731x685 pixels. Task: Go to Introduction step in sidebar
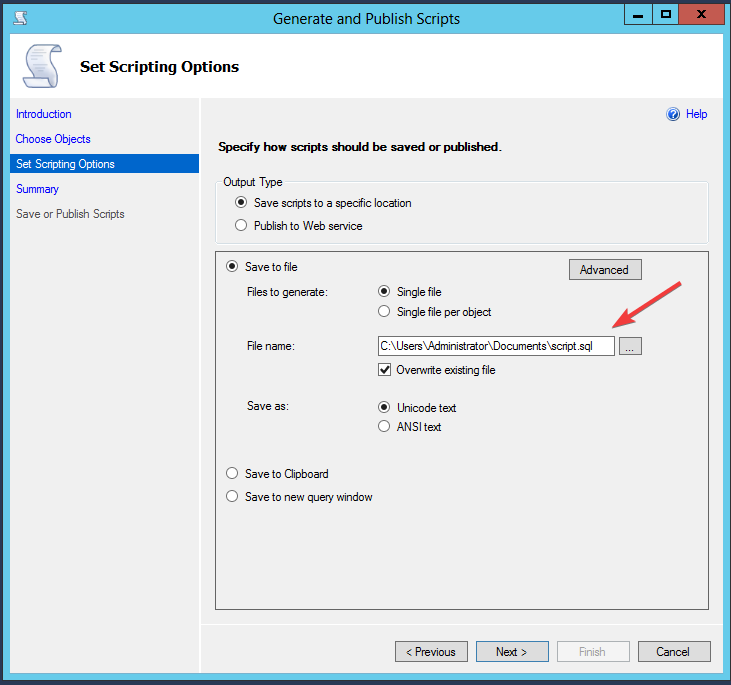[x=43, y=114]
